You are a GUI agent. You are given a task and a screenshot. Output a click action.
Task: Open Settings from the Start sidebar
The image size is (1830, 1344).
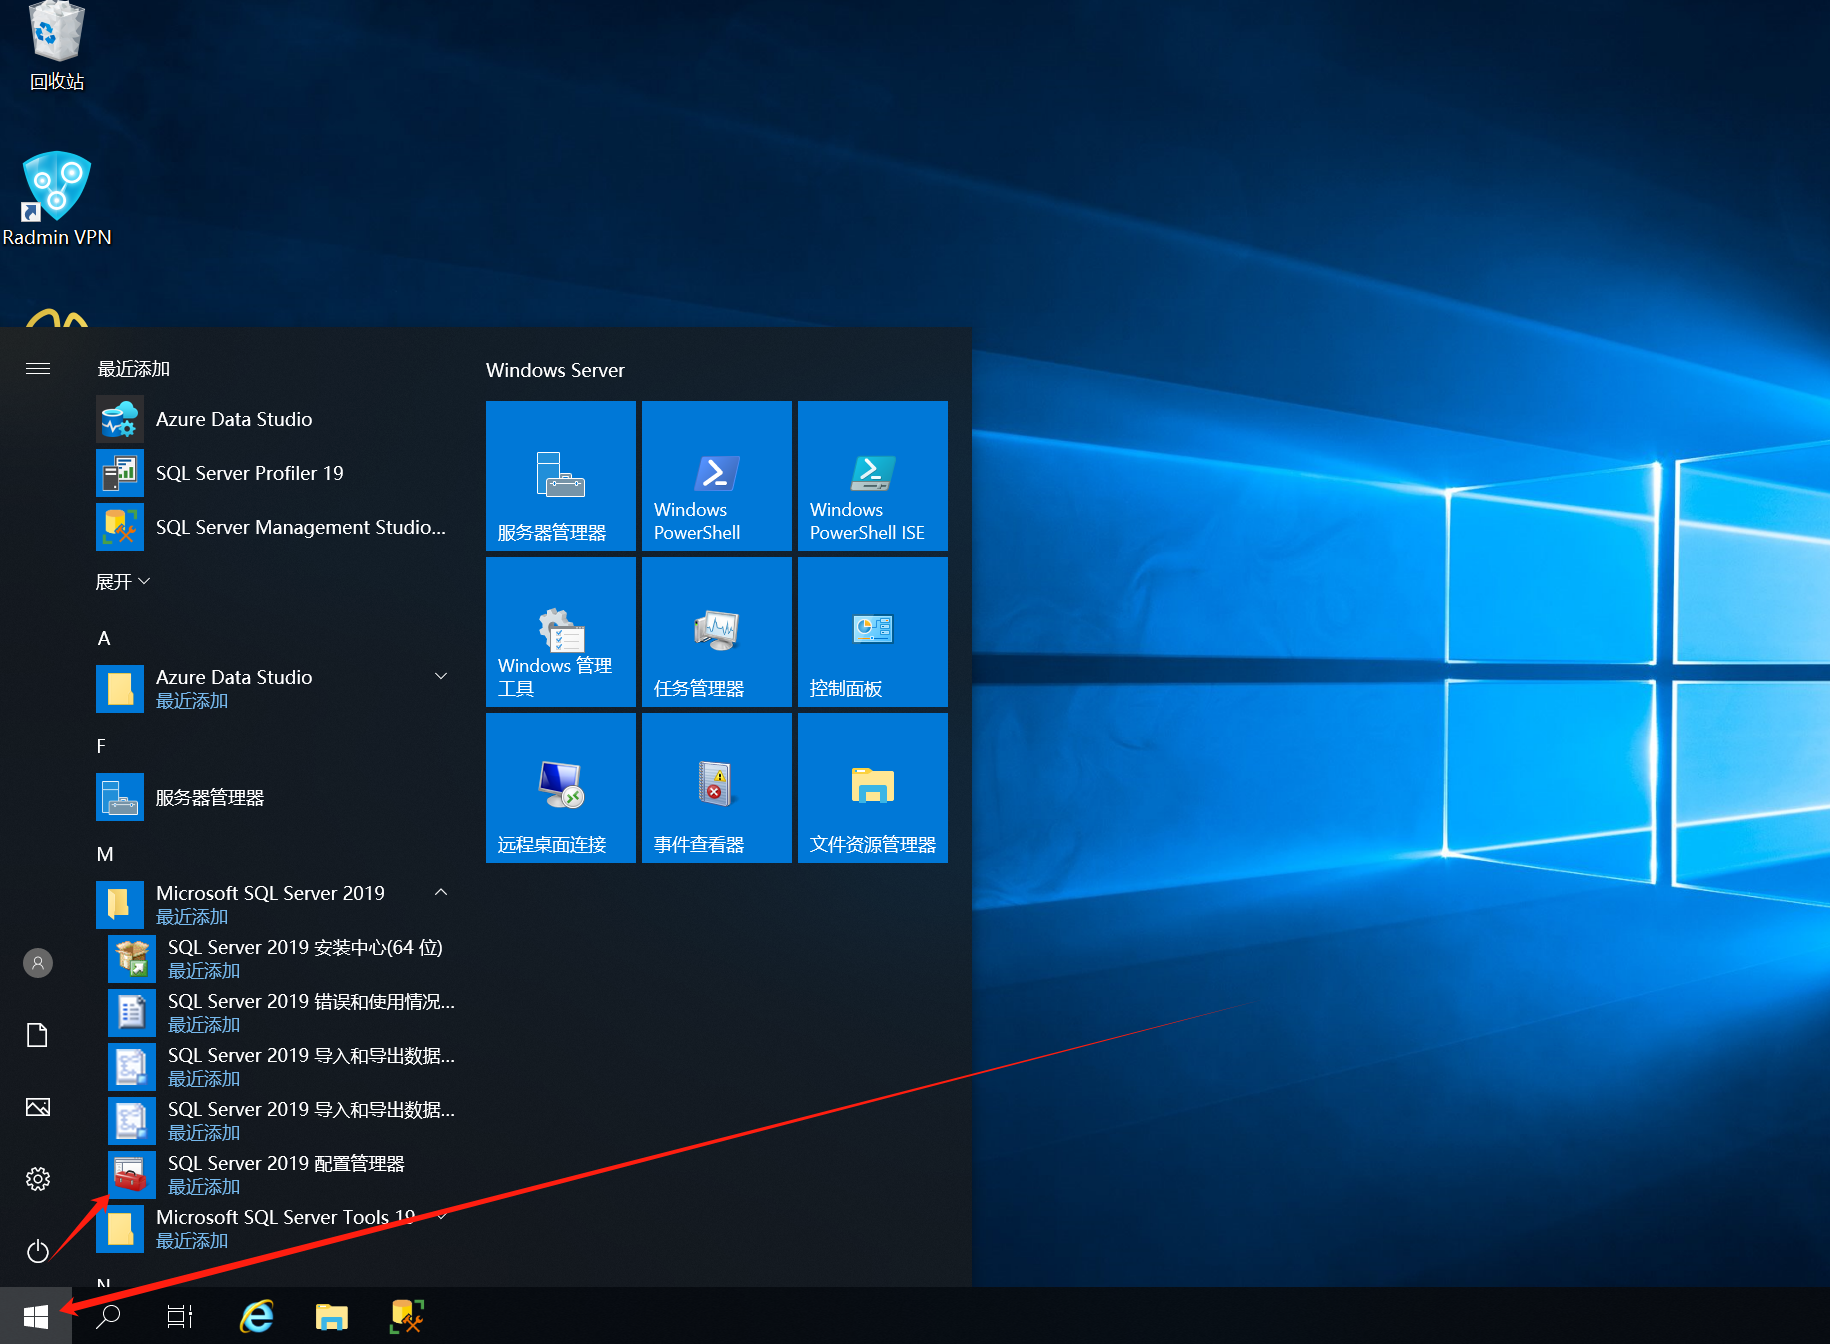[38, 1179]
